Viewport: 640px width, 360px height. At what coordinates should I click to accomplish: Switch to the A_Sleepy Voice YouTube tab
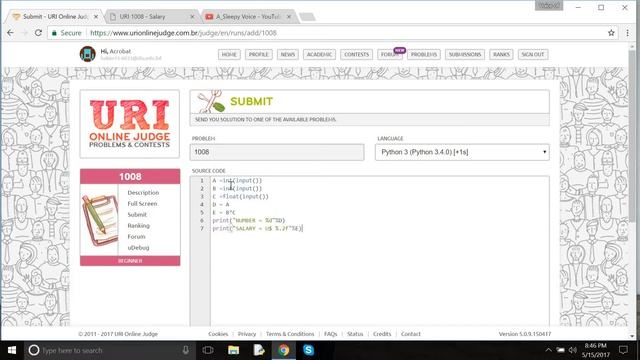pos(247,17)
